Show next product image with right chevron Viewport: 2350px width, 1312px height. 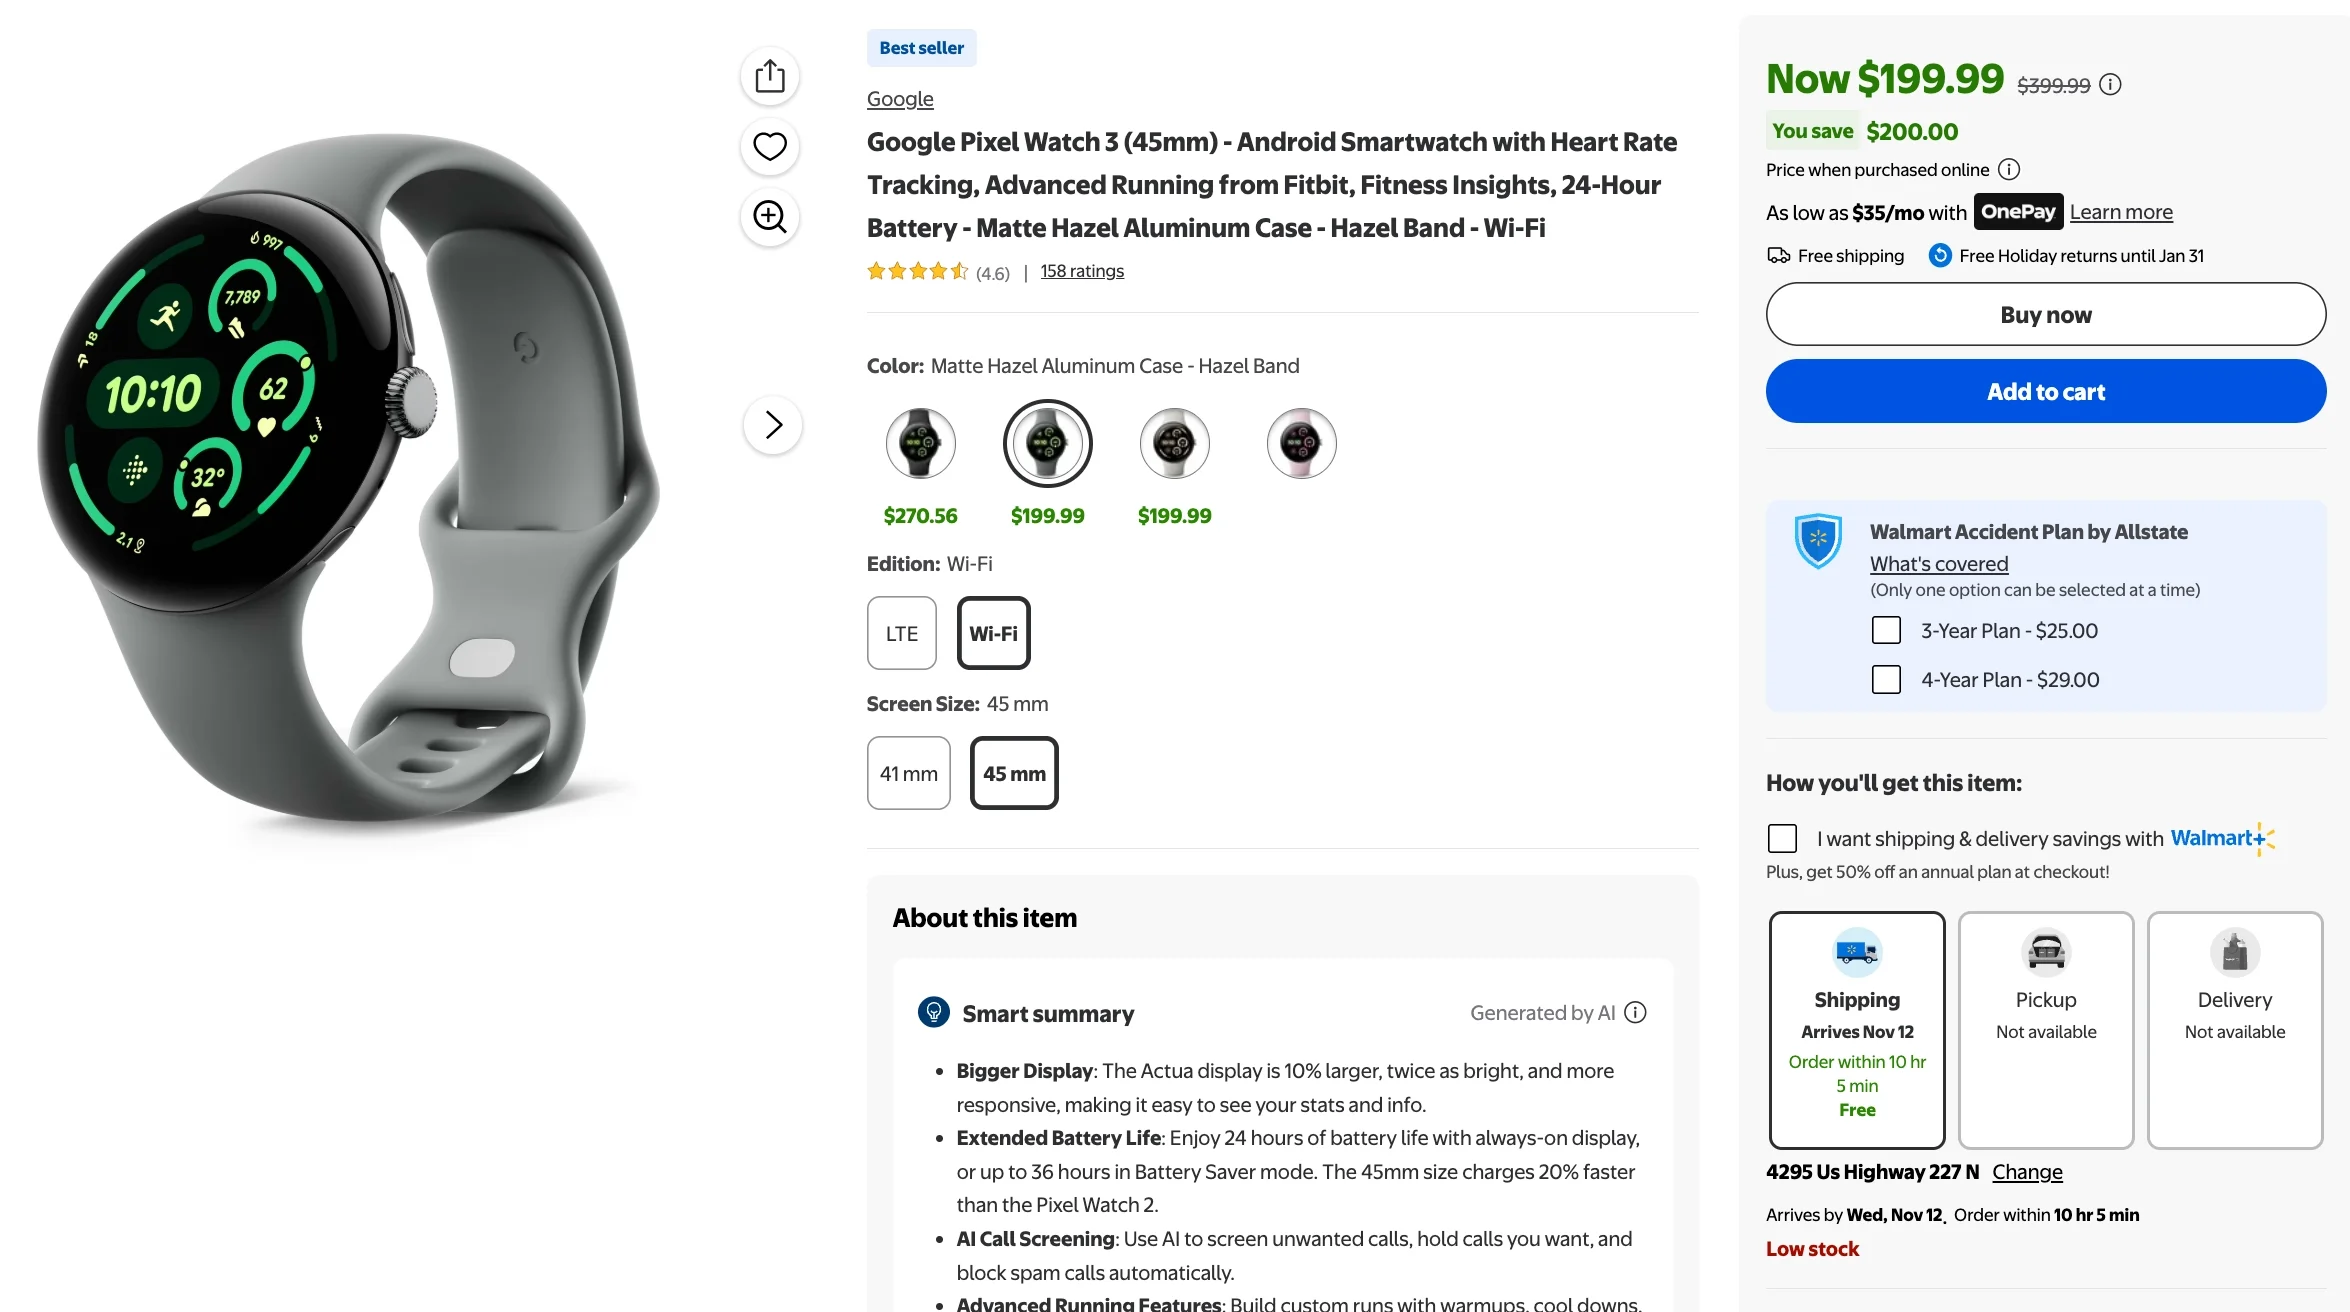pos(772,425)
